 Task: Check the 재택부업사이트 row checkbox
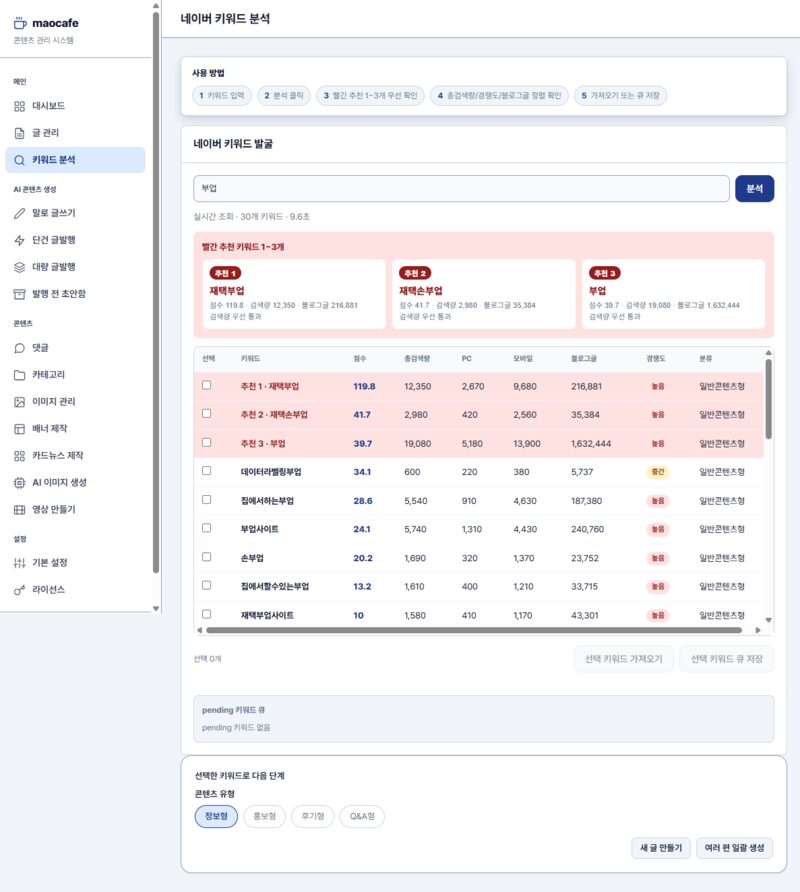207,614
